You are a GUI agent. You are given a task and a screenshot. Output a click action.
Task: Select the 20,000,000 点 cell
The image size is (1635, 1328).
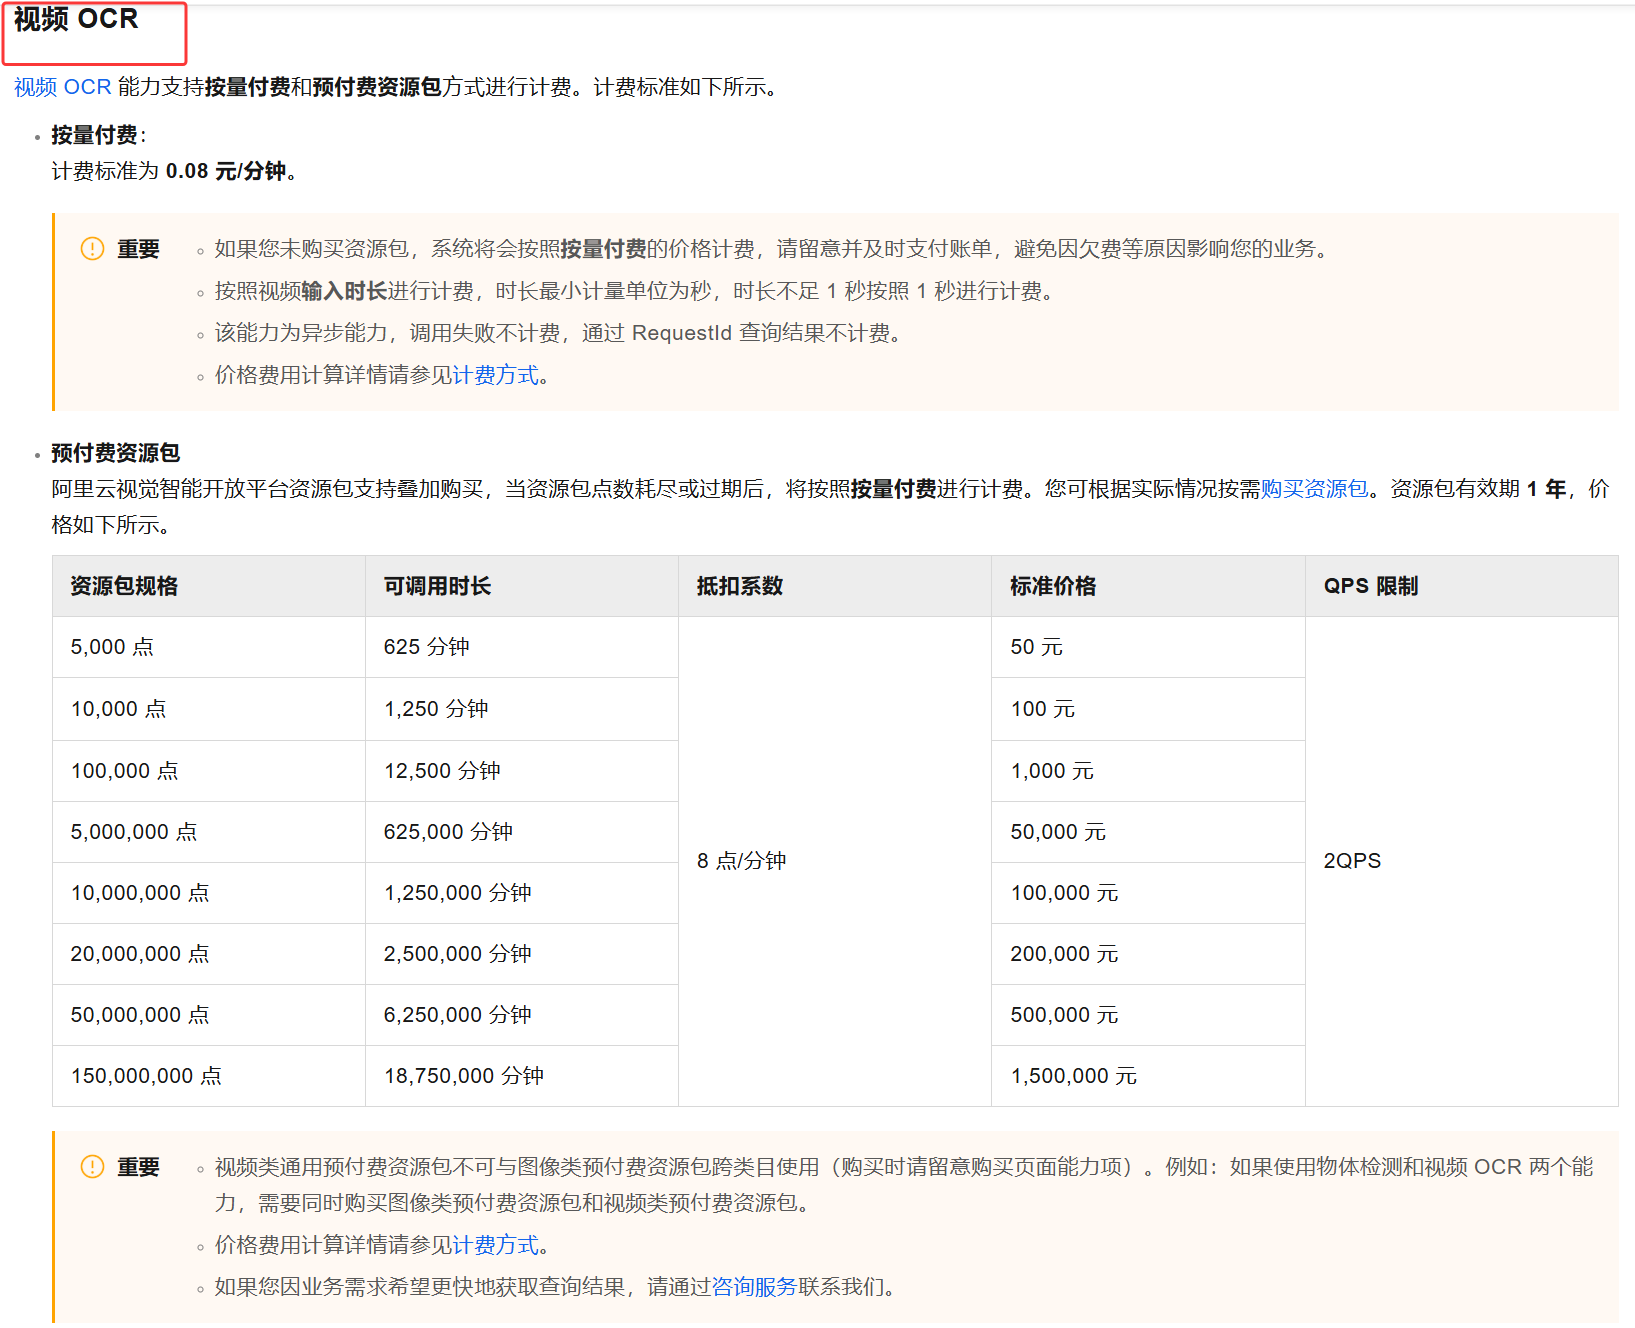tap(209, 954)
